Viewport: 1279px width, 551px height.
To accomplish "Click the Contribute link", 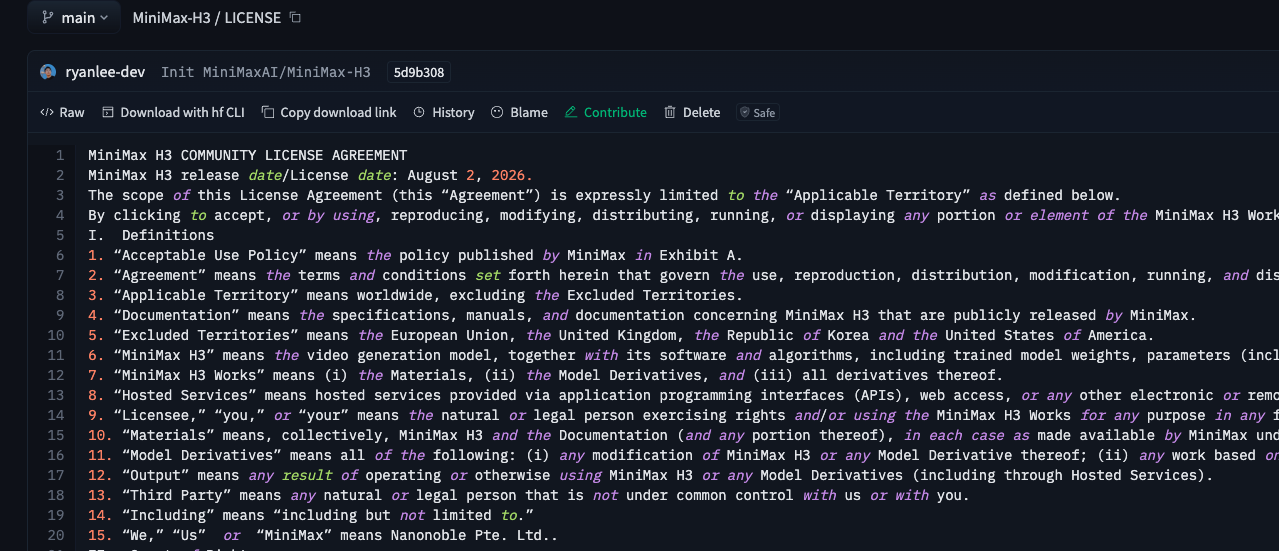I will point(606,112).
